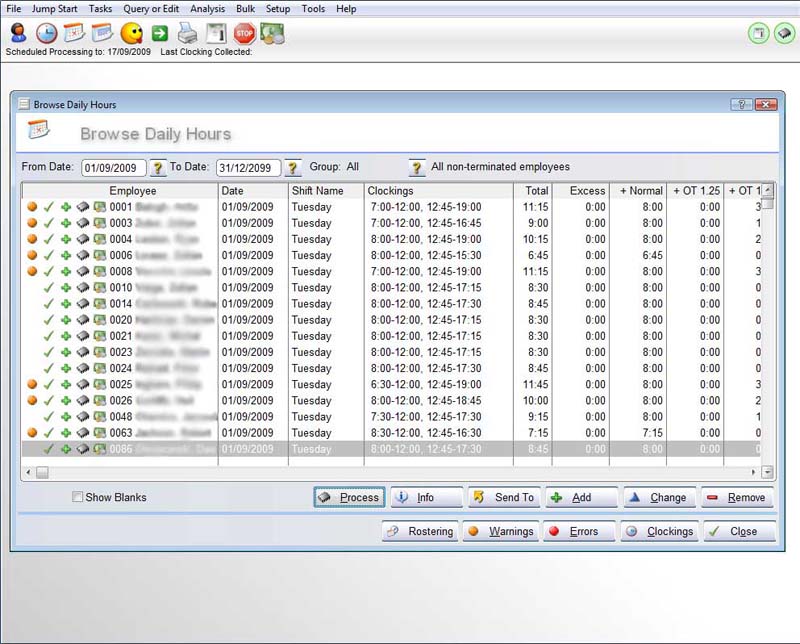Open the From Date lookup button
This screenshot has height=644, width=800.
pyautogui.click(x=158, y=168)
